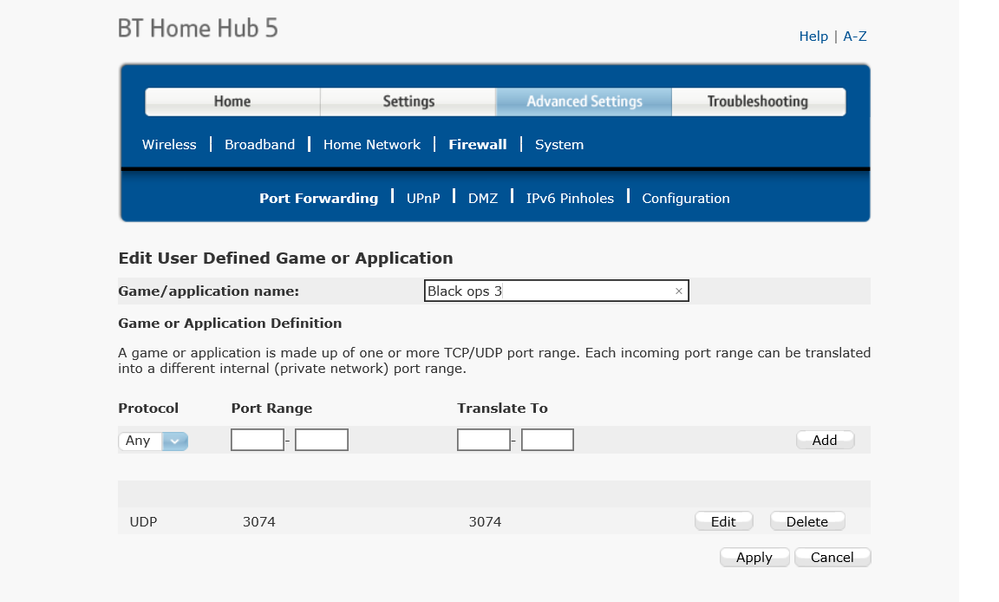This screenshot has width=999, height=602.
Task: Open the Home Network section
Action: coord(371,145)
